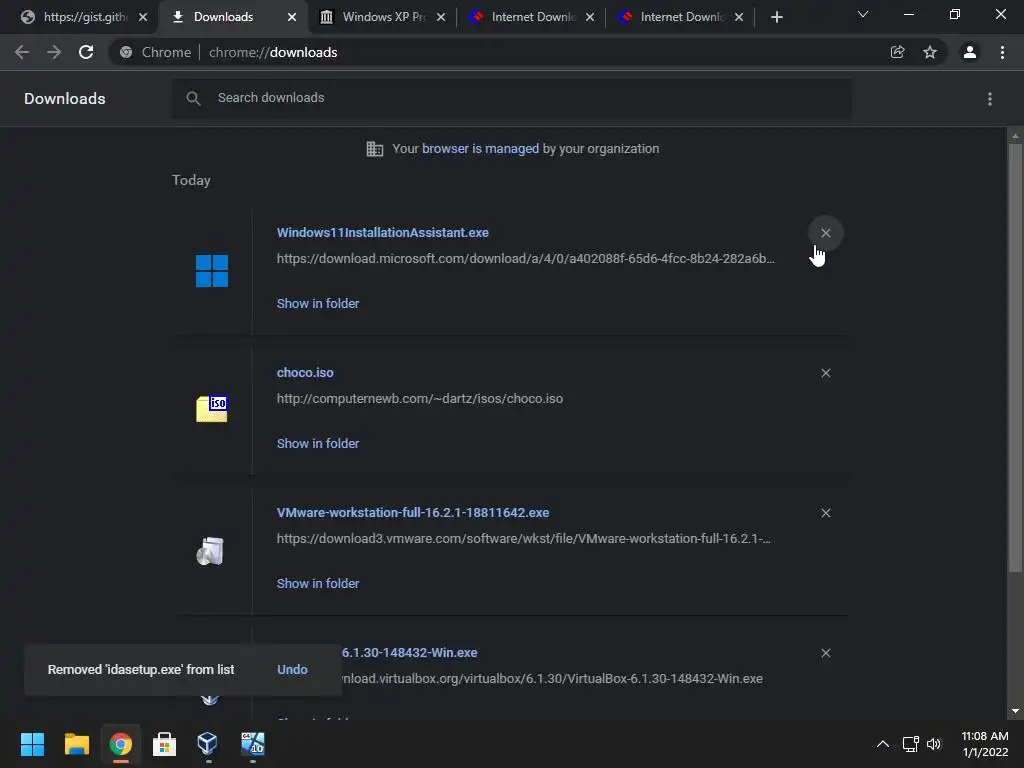Screen dimensions: 1024x768
Task: Show Windows11InstallationAssistant.exe in folder
Action: (x=318, y=303)
